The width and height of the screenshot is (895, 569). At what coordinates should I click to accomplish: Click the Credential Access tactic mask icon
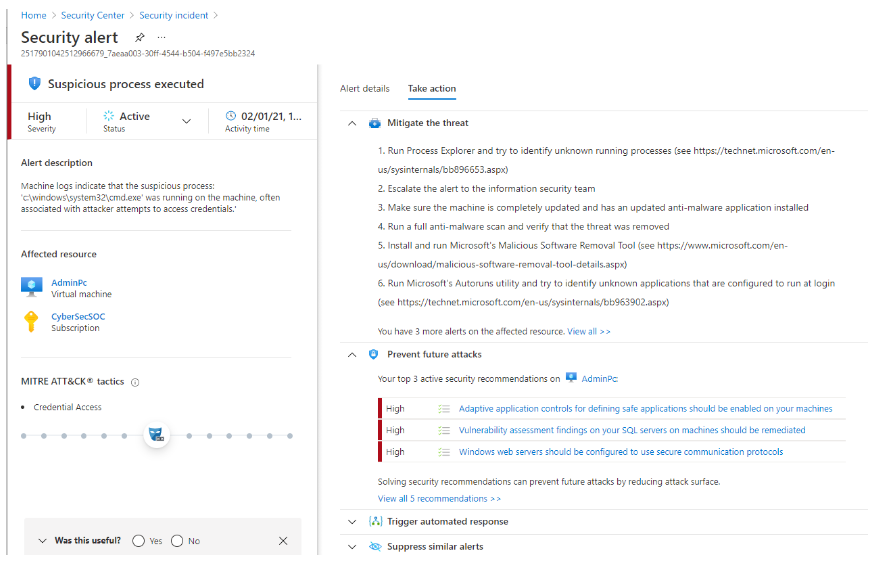tap(156, 435)
